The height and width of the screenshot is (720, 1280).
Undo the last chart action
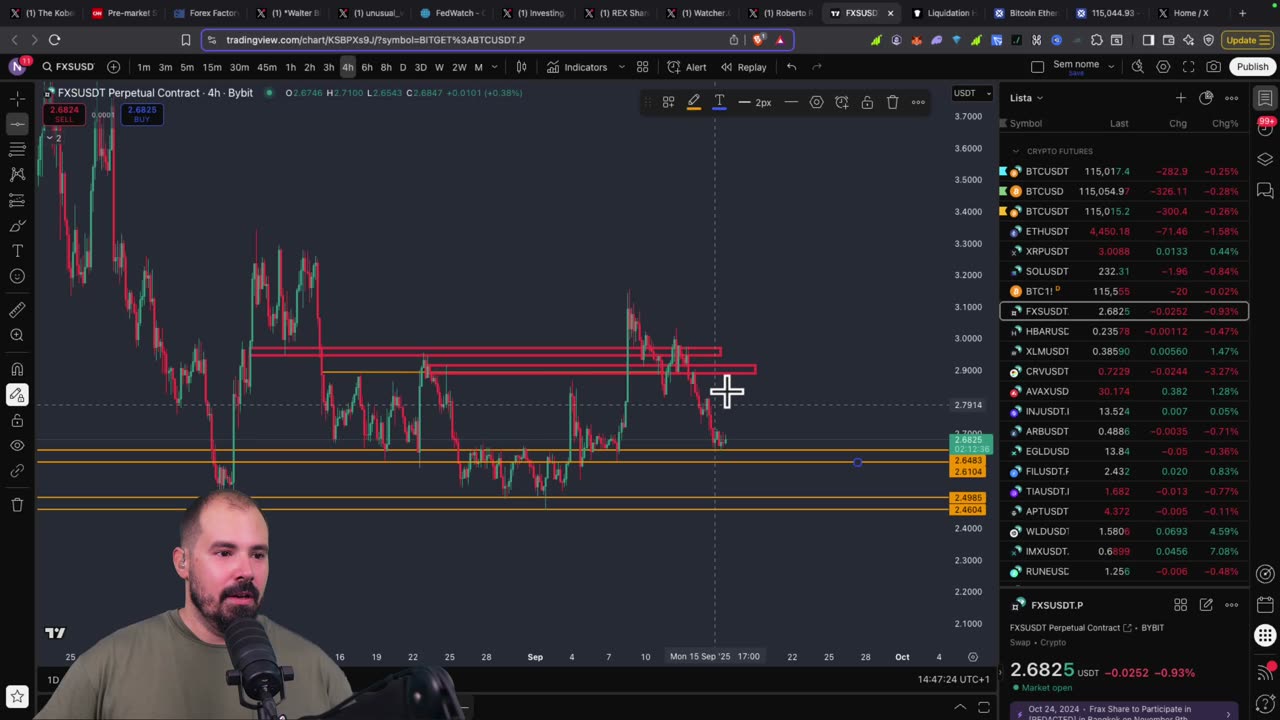(x=791, y=67)
